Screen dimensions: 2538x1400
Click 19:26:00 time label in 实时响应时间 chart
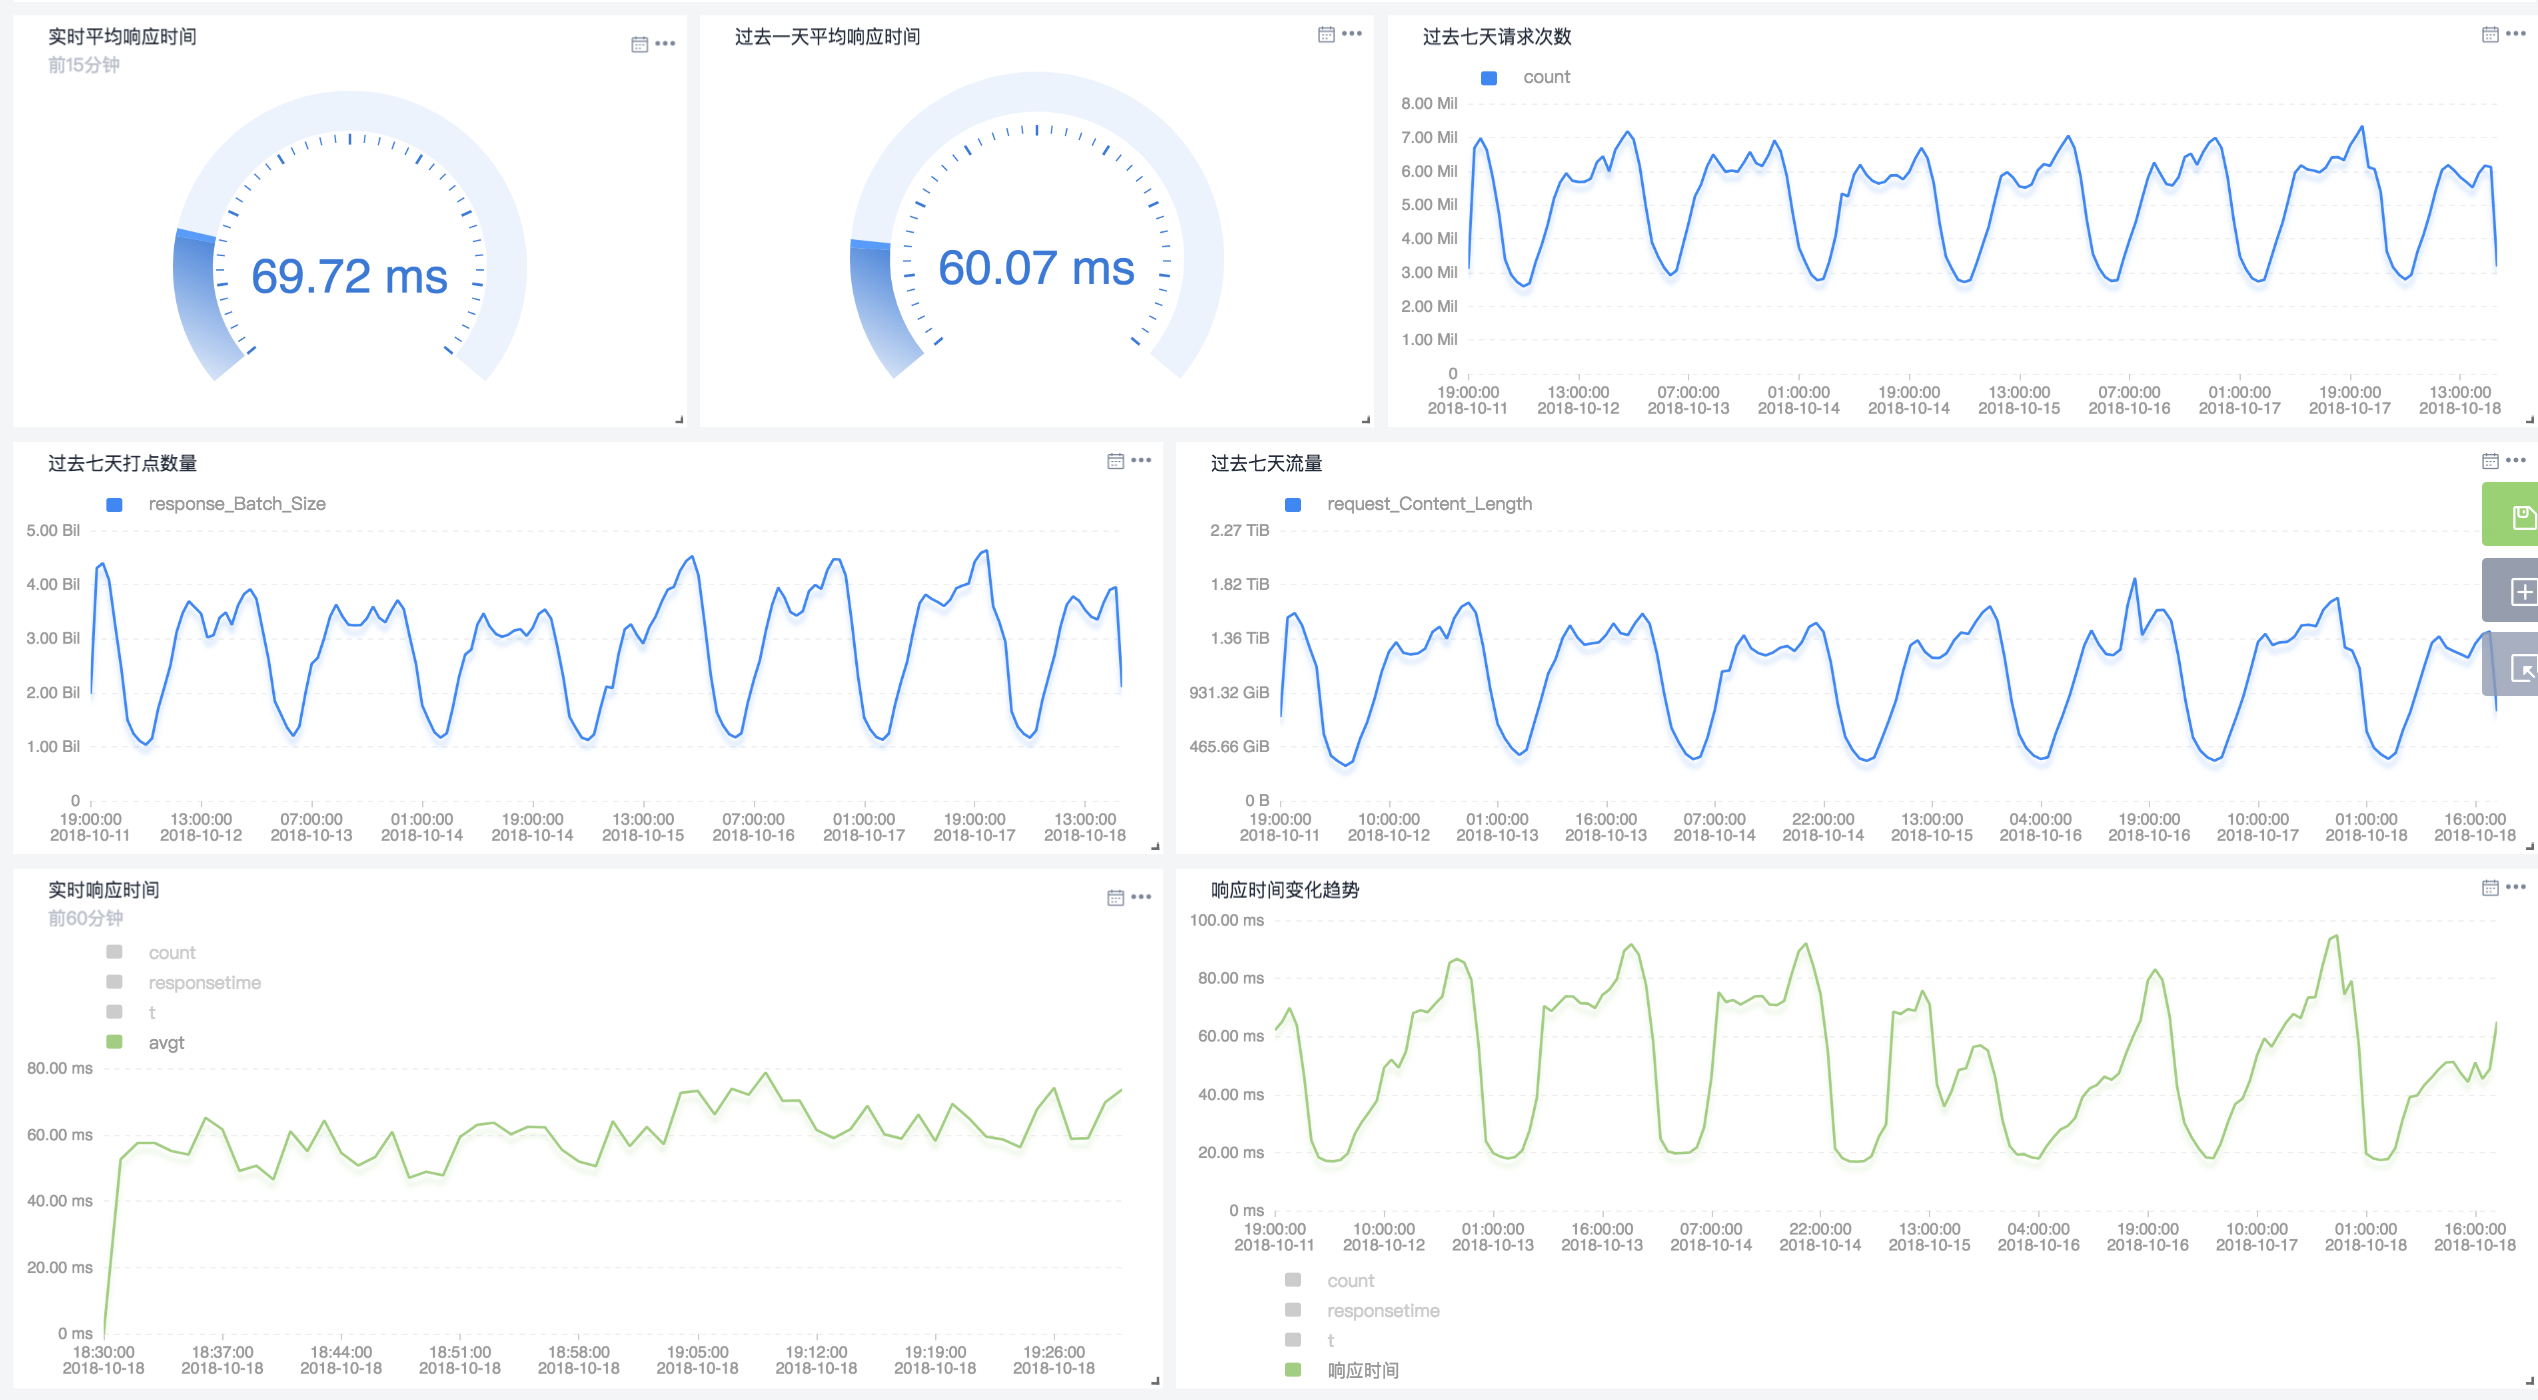pos(1053,1360)
